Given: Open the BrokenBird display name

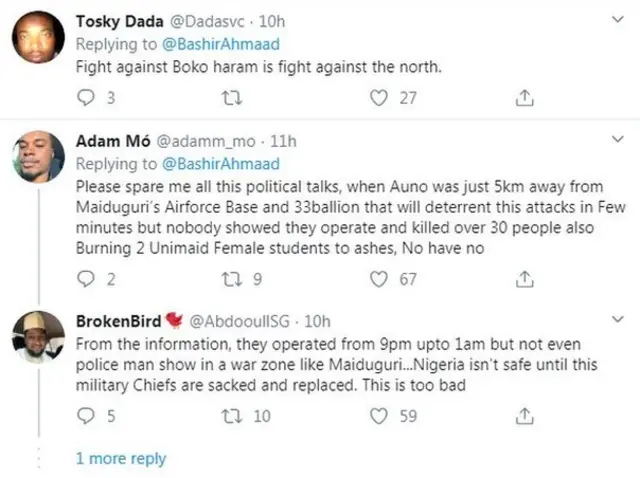Looking at the screenshot, I should click(x=120, y=321).
